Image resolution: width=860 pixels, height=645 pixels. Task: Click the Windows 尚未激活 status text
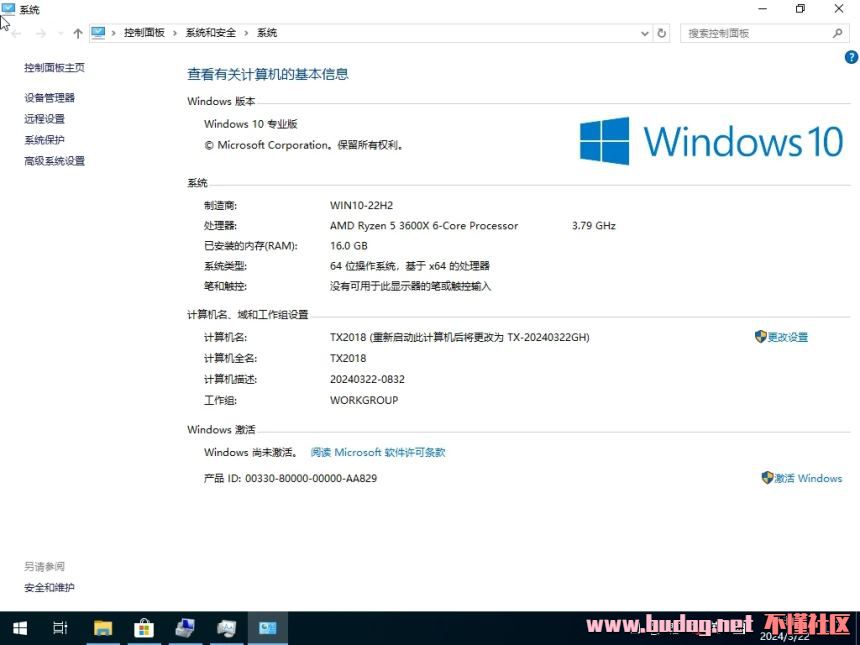pyautogui.click(x=251, y=452)
